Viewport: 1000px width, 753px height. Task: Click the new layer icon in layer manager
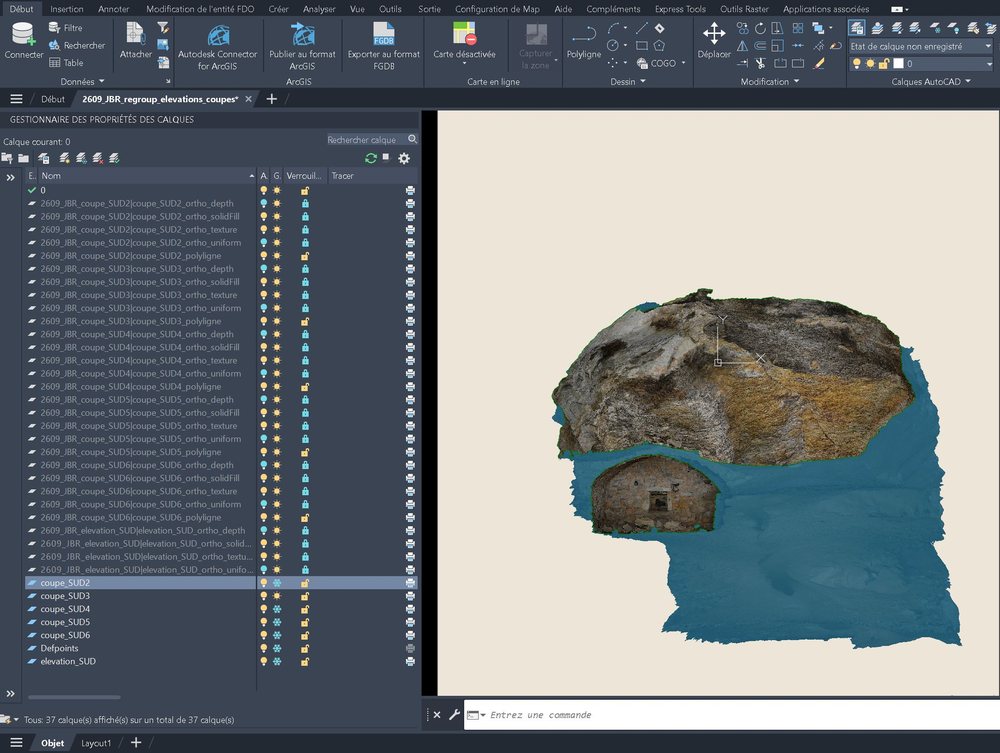coord(64,158)
